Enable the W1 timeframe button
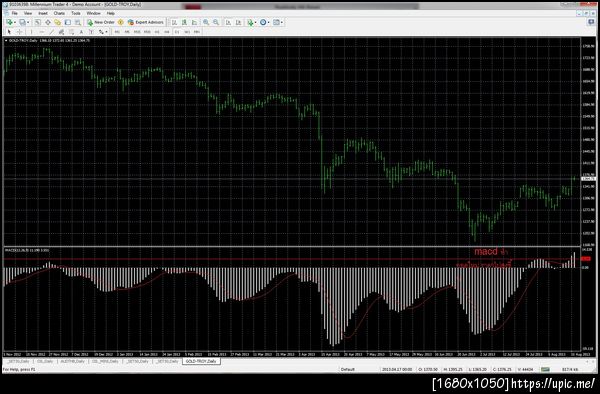Viewport: 600px width, 394px height. tap(187, 32)
